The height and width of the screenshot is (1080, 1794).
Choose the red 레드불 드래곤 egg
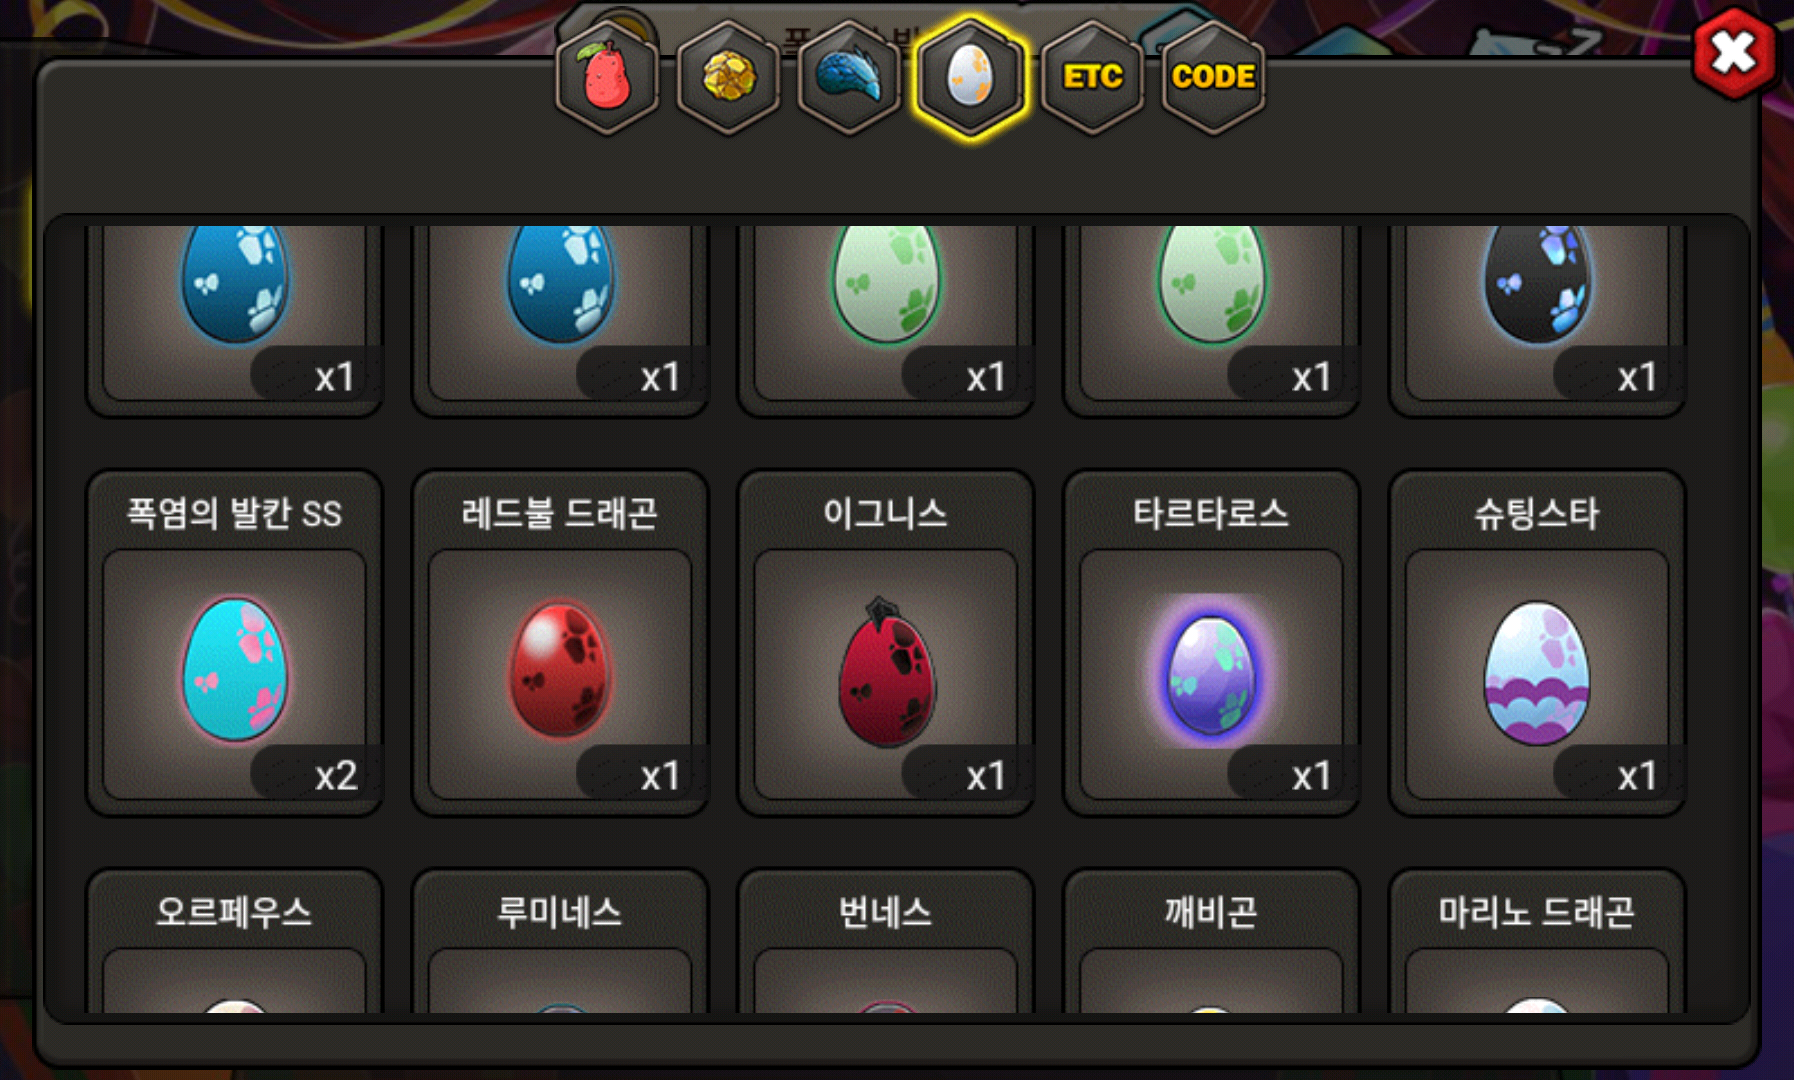click(560, 643)
